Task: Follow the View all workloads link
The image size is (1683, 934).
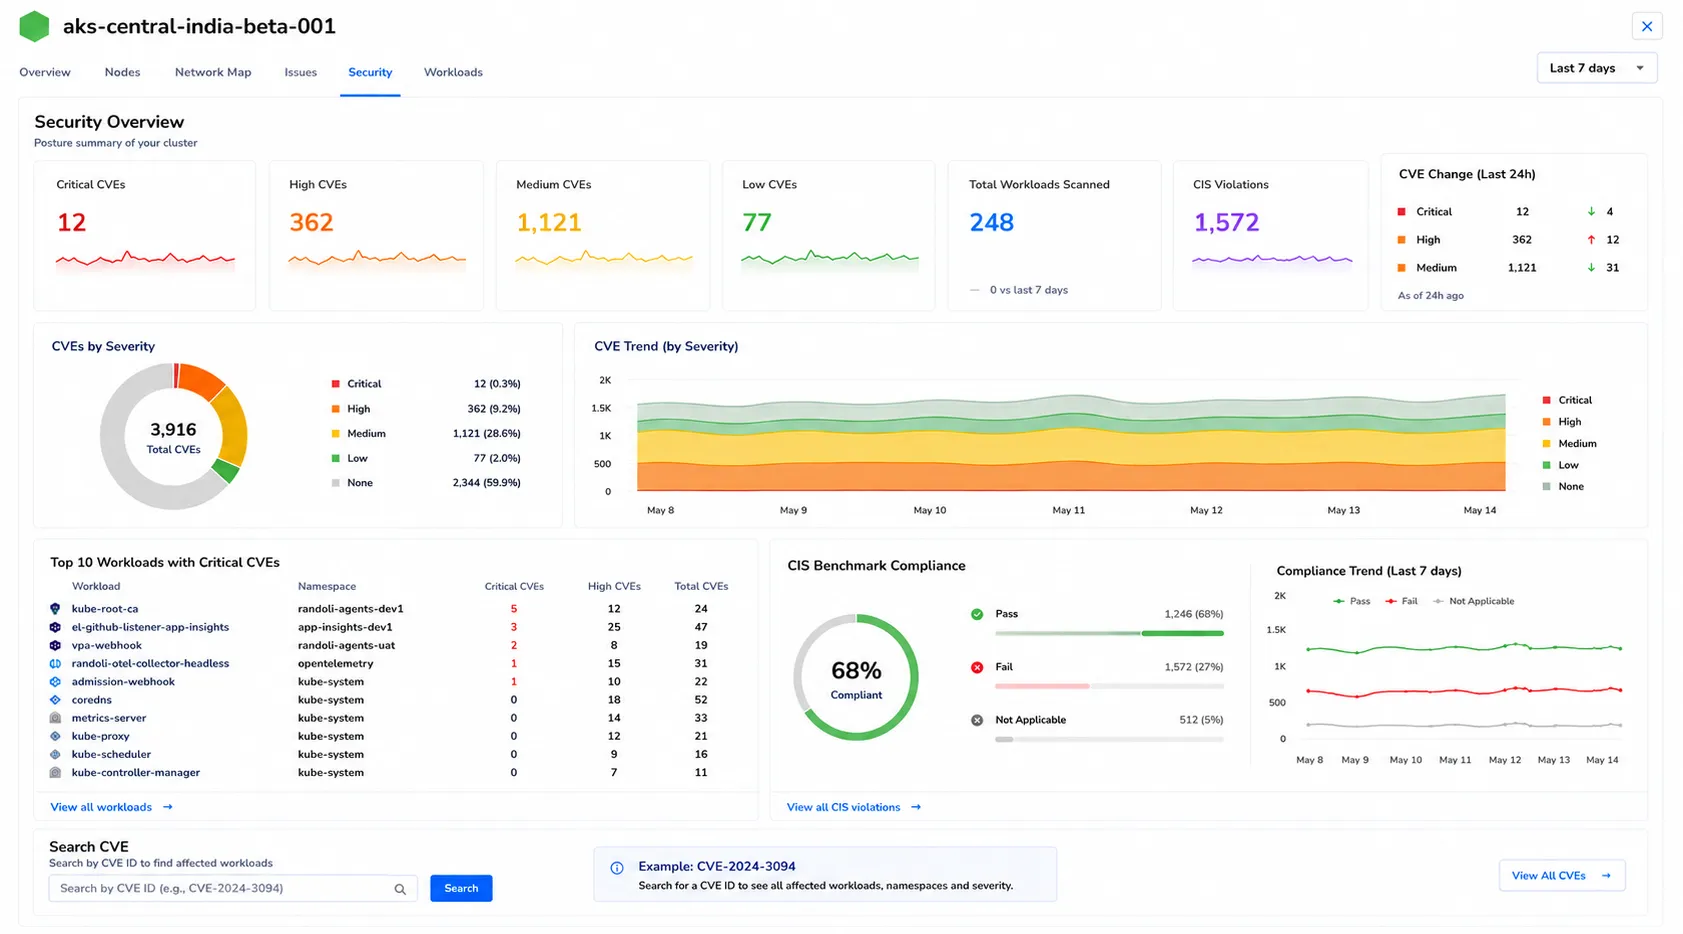Action: [112, 807]
